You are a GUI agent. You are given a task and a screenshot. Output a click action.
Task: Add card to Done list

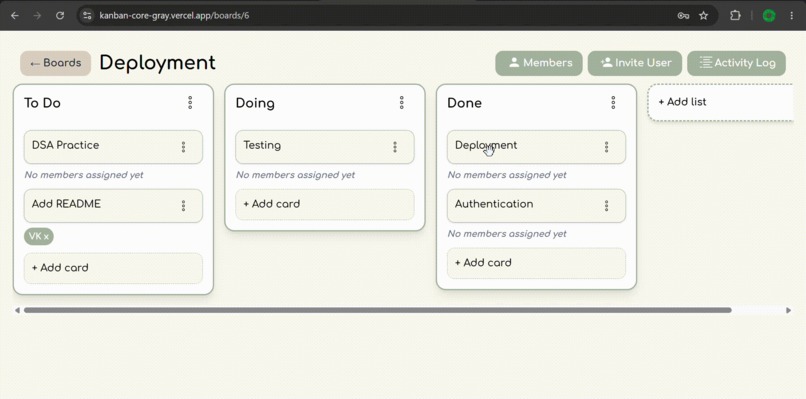[536, 263]
